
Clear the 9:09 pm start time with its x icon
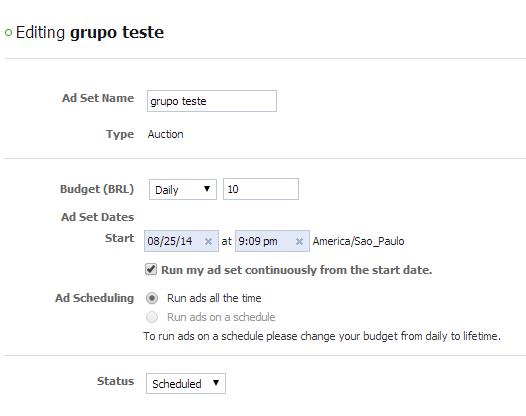[x=299, y=241]
